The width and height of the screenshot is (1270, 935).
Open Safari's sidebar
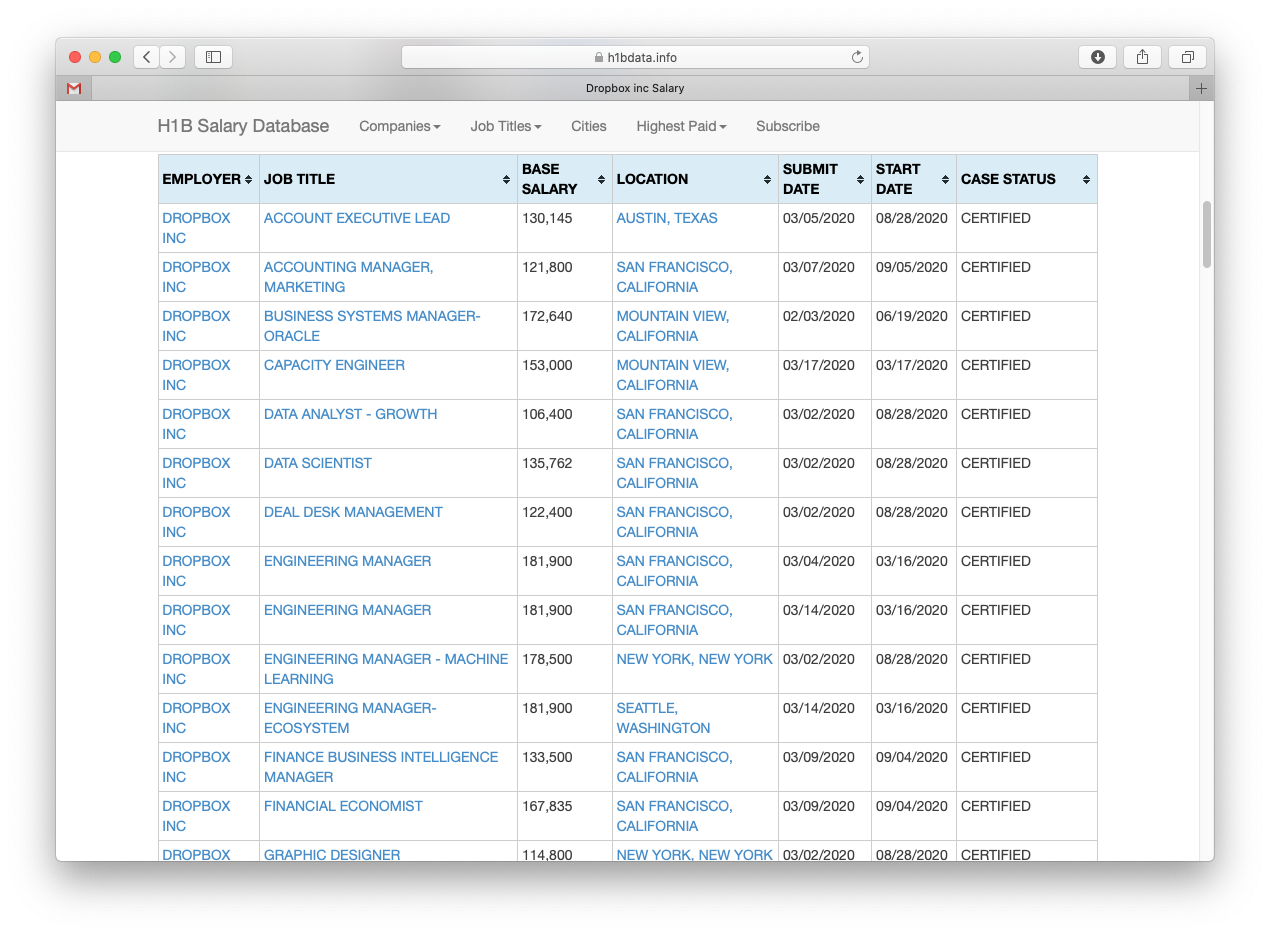213,57
